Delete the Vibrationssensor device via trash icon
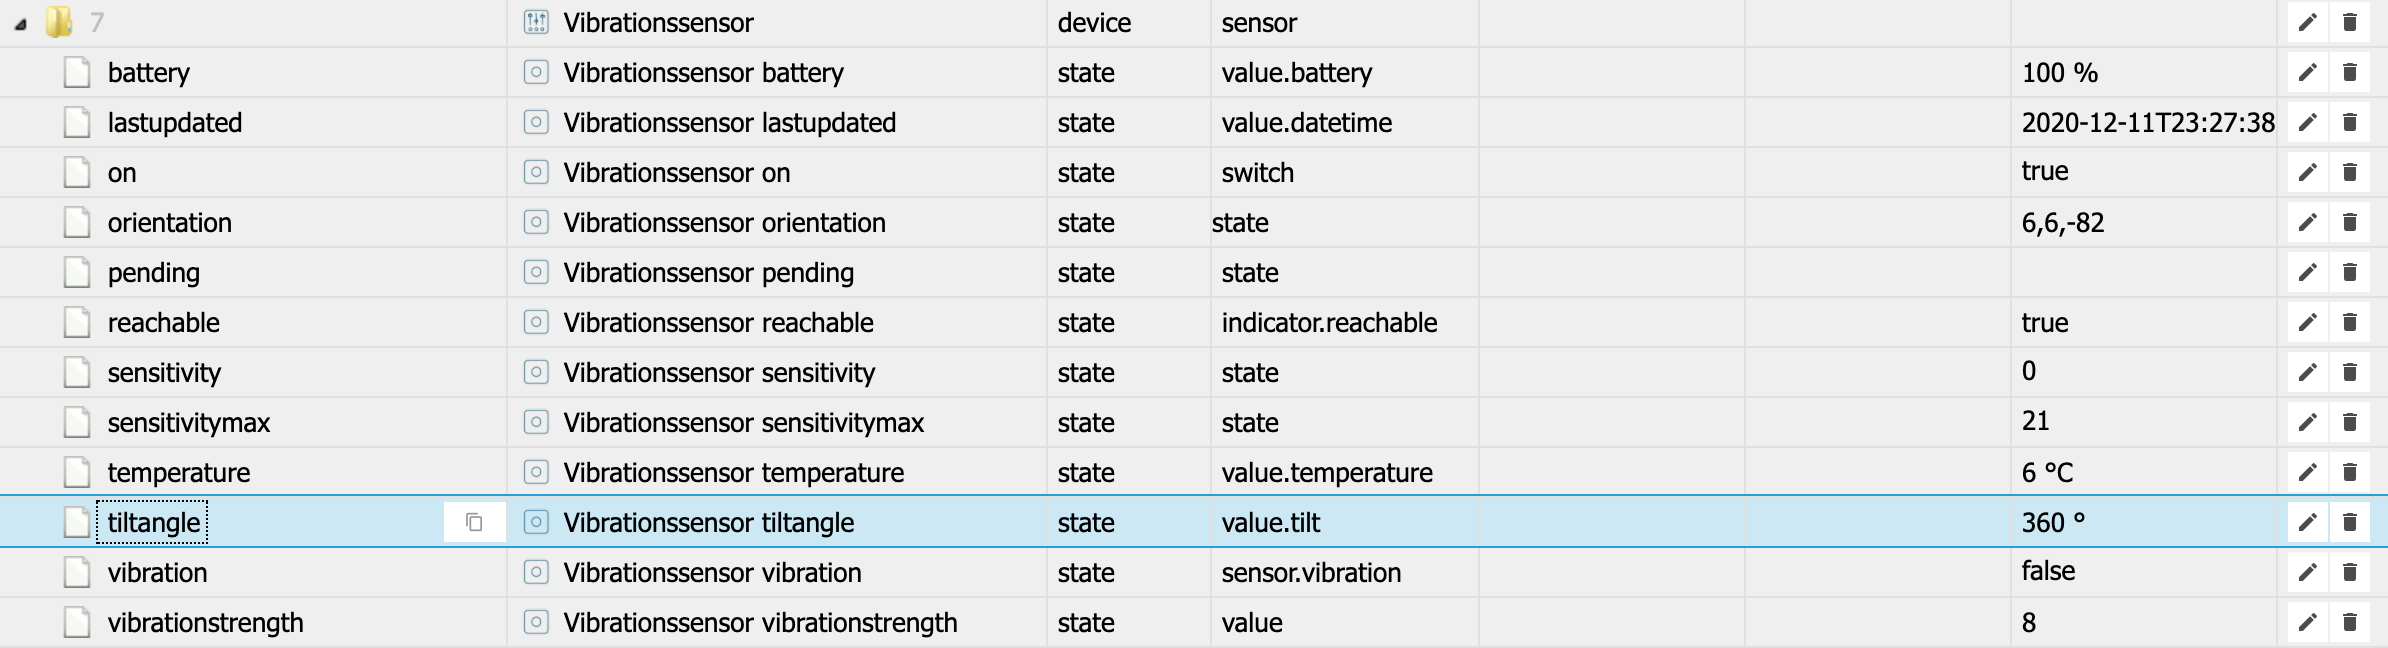The width and height of the screenshot is (2388, 648). [2349, 22]
